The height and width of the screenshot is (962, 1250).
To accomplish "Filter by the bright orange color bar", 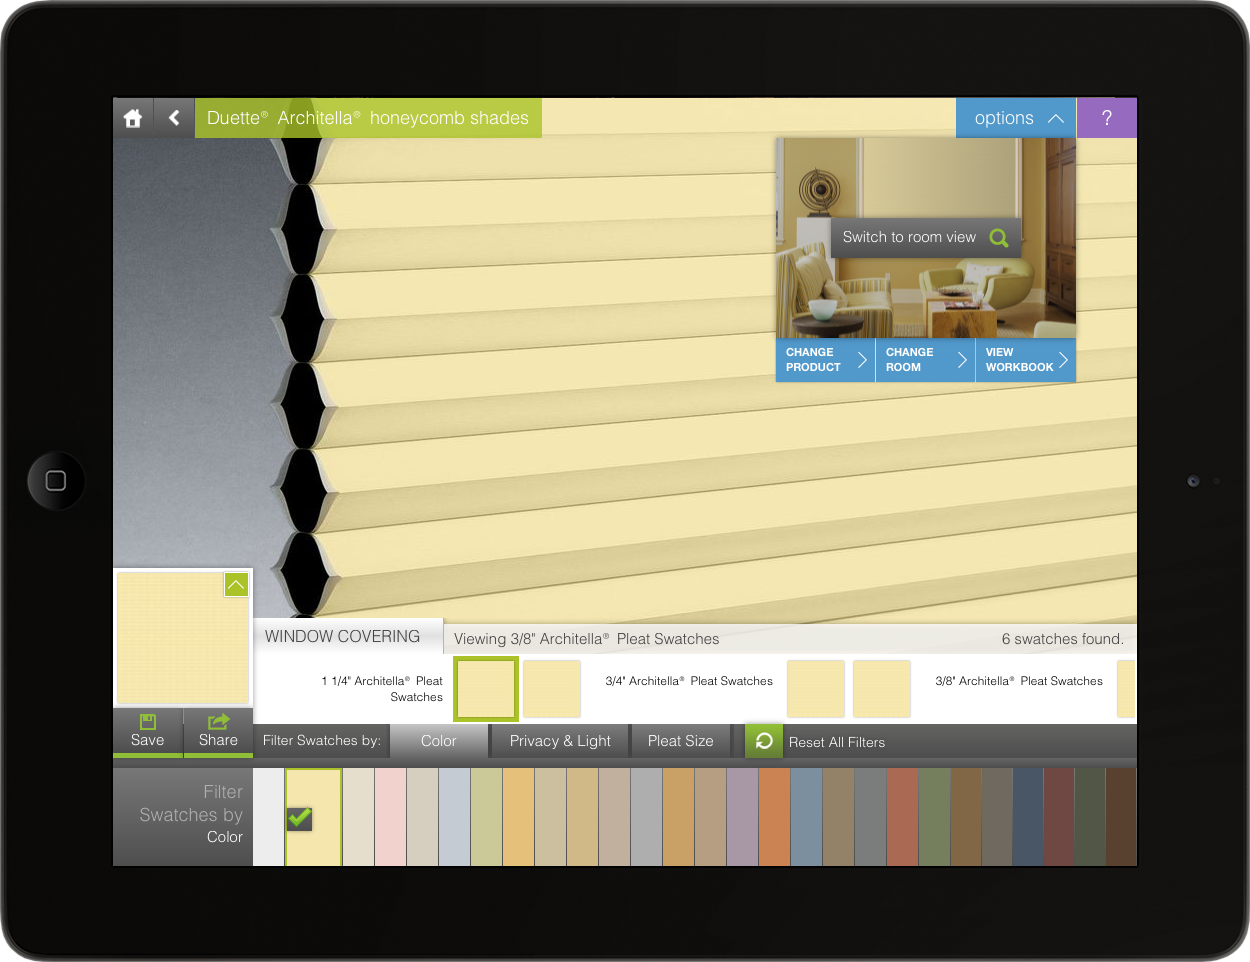I will 775,817.
